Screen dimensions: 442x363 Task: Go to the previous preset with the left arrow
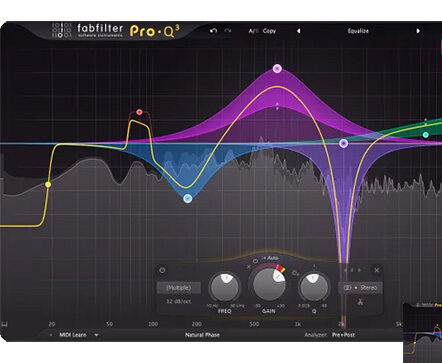pos(299,31)
